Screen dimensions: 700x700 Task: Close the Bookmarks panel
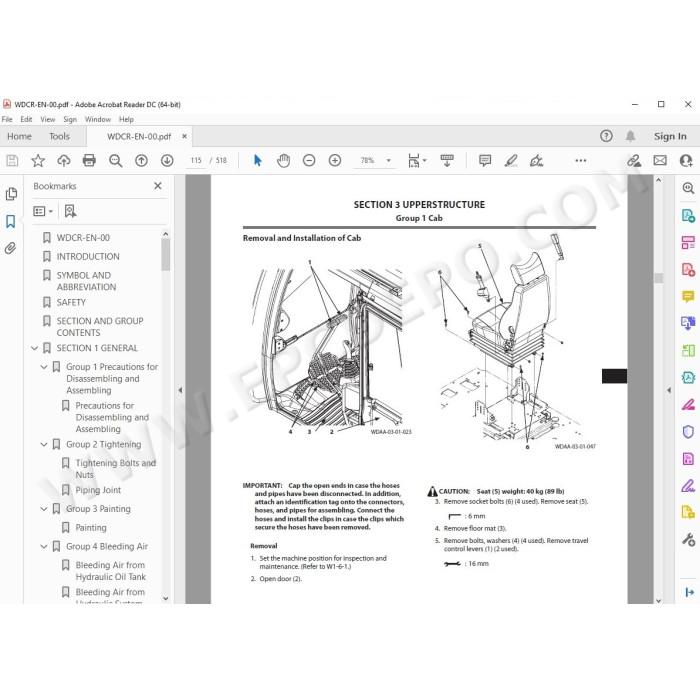click(x=158, y=186)
